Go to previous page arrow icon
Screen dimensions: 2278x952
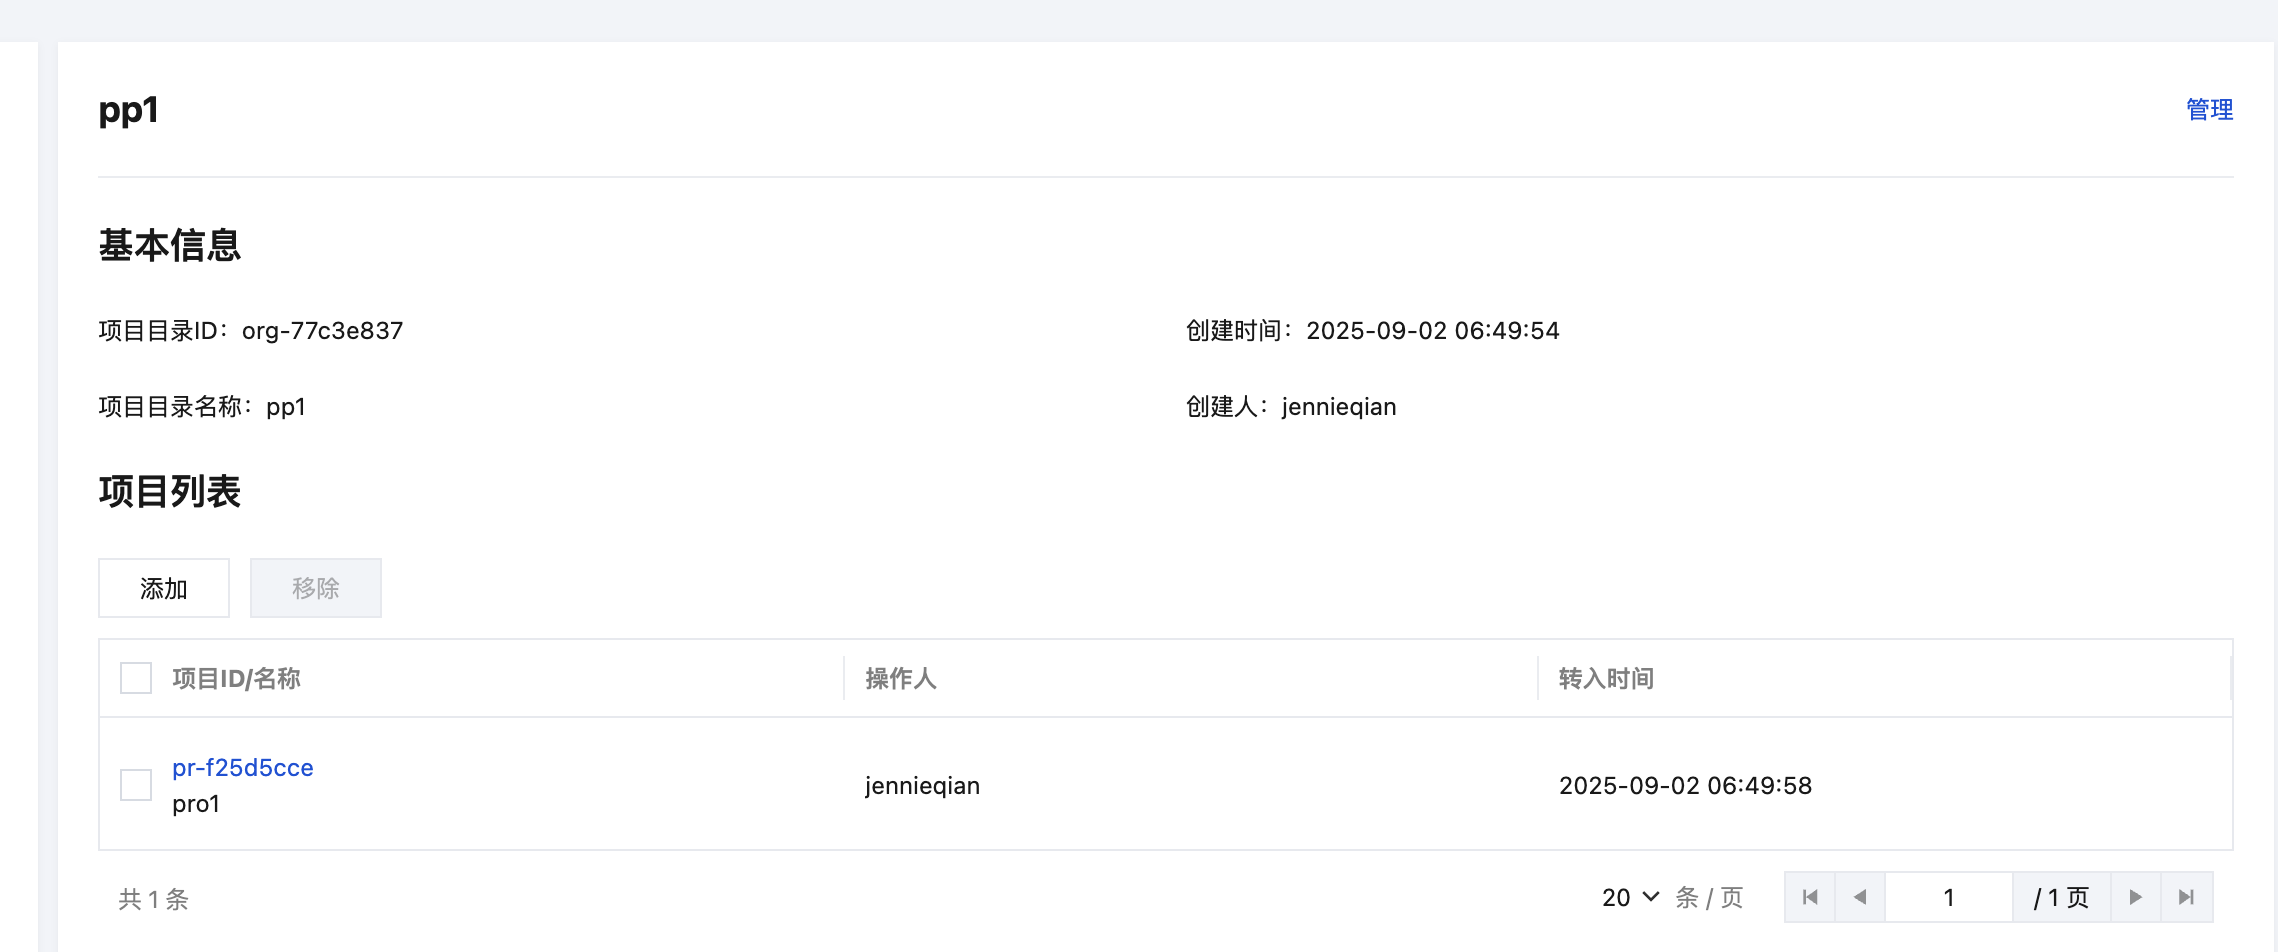(1860, 897)
